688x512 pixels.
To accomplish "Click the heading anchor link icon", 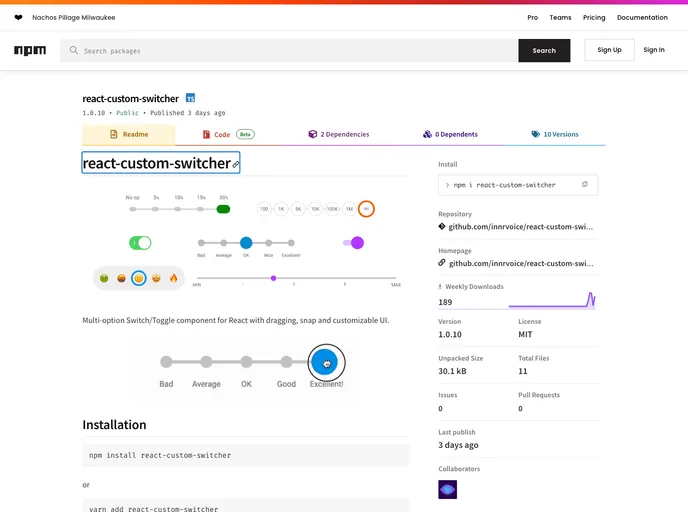I will coord(236,163).
